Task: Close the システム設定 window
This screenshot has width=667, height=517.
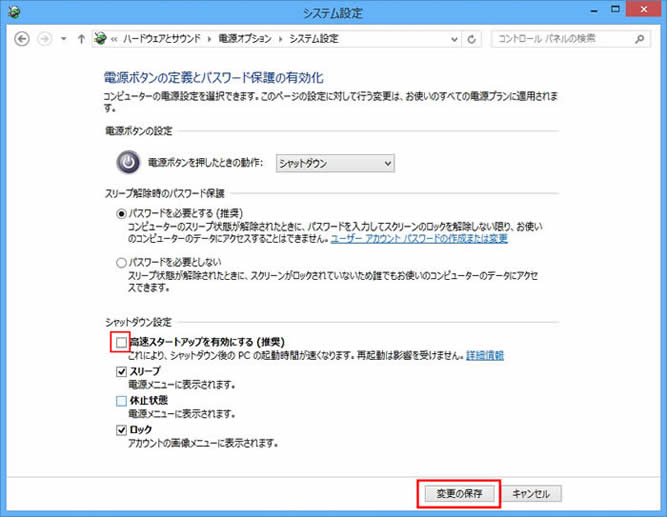Action: coord(644,9)
